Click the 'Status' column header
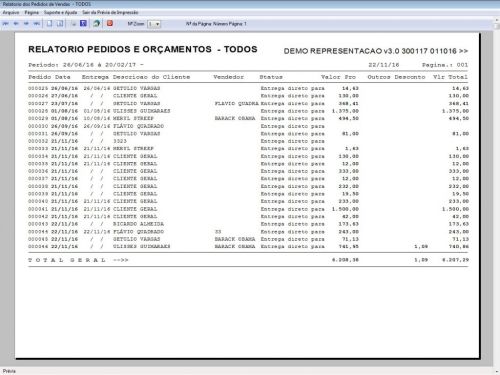 coord(271,77)
